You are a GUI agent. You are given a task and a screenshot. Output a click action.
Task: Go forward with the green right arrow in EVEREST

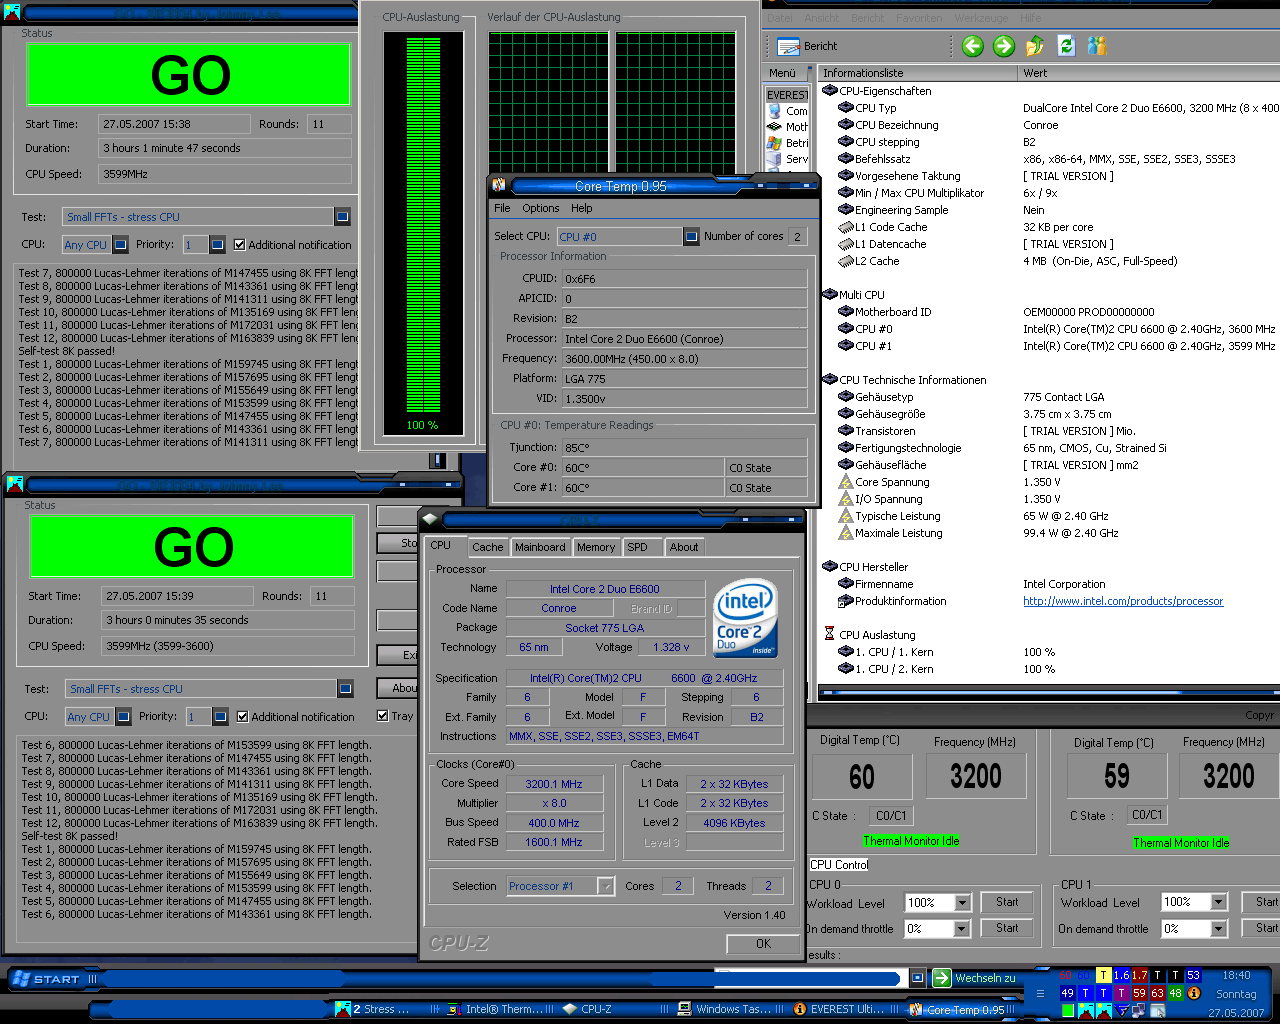pyautogui.click(x=1003, y=46)
